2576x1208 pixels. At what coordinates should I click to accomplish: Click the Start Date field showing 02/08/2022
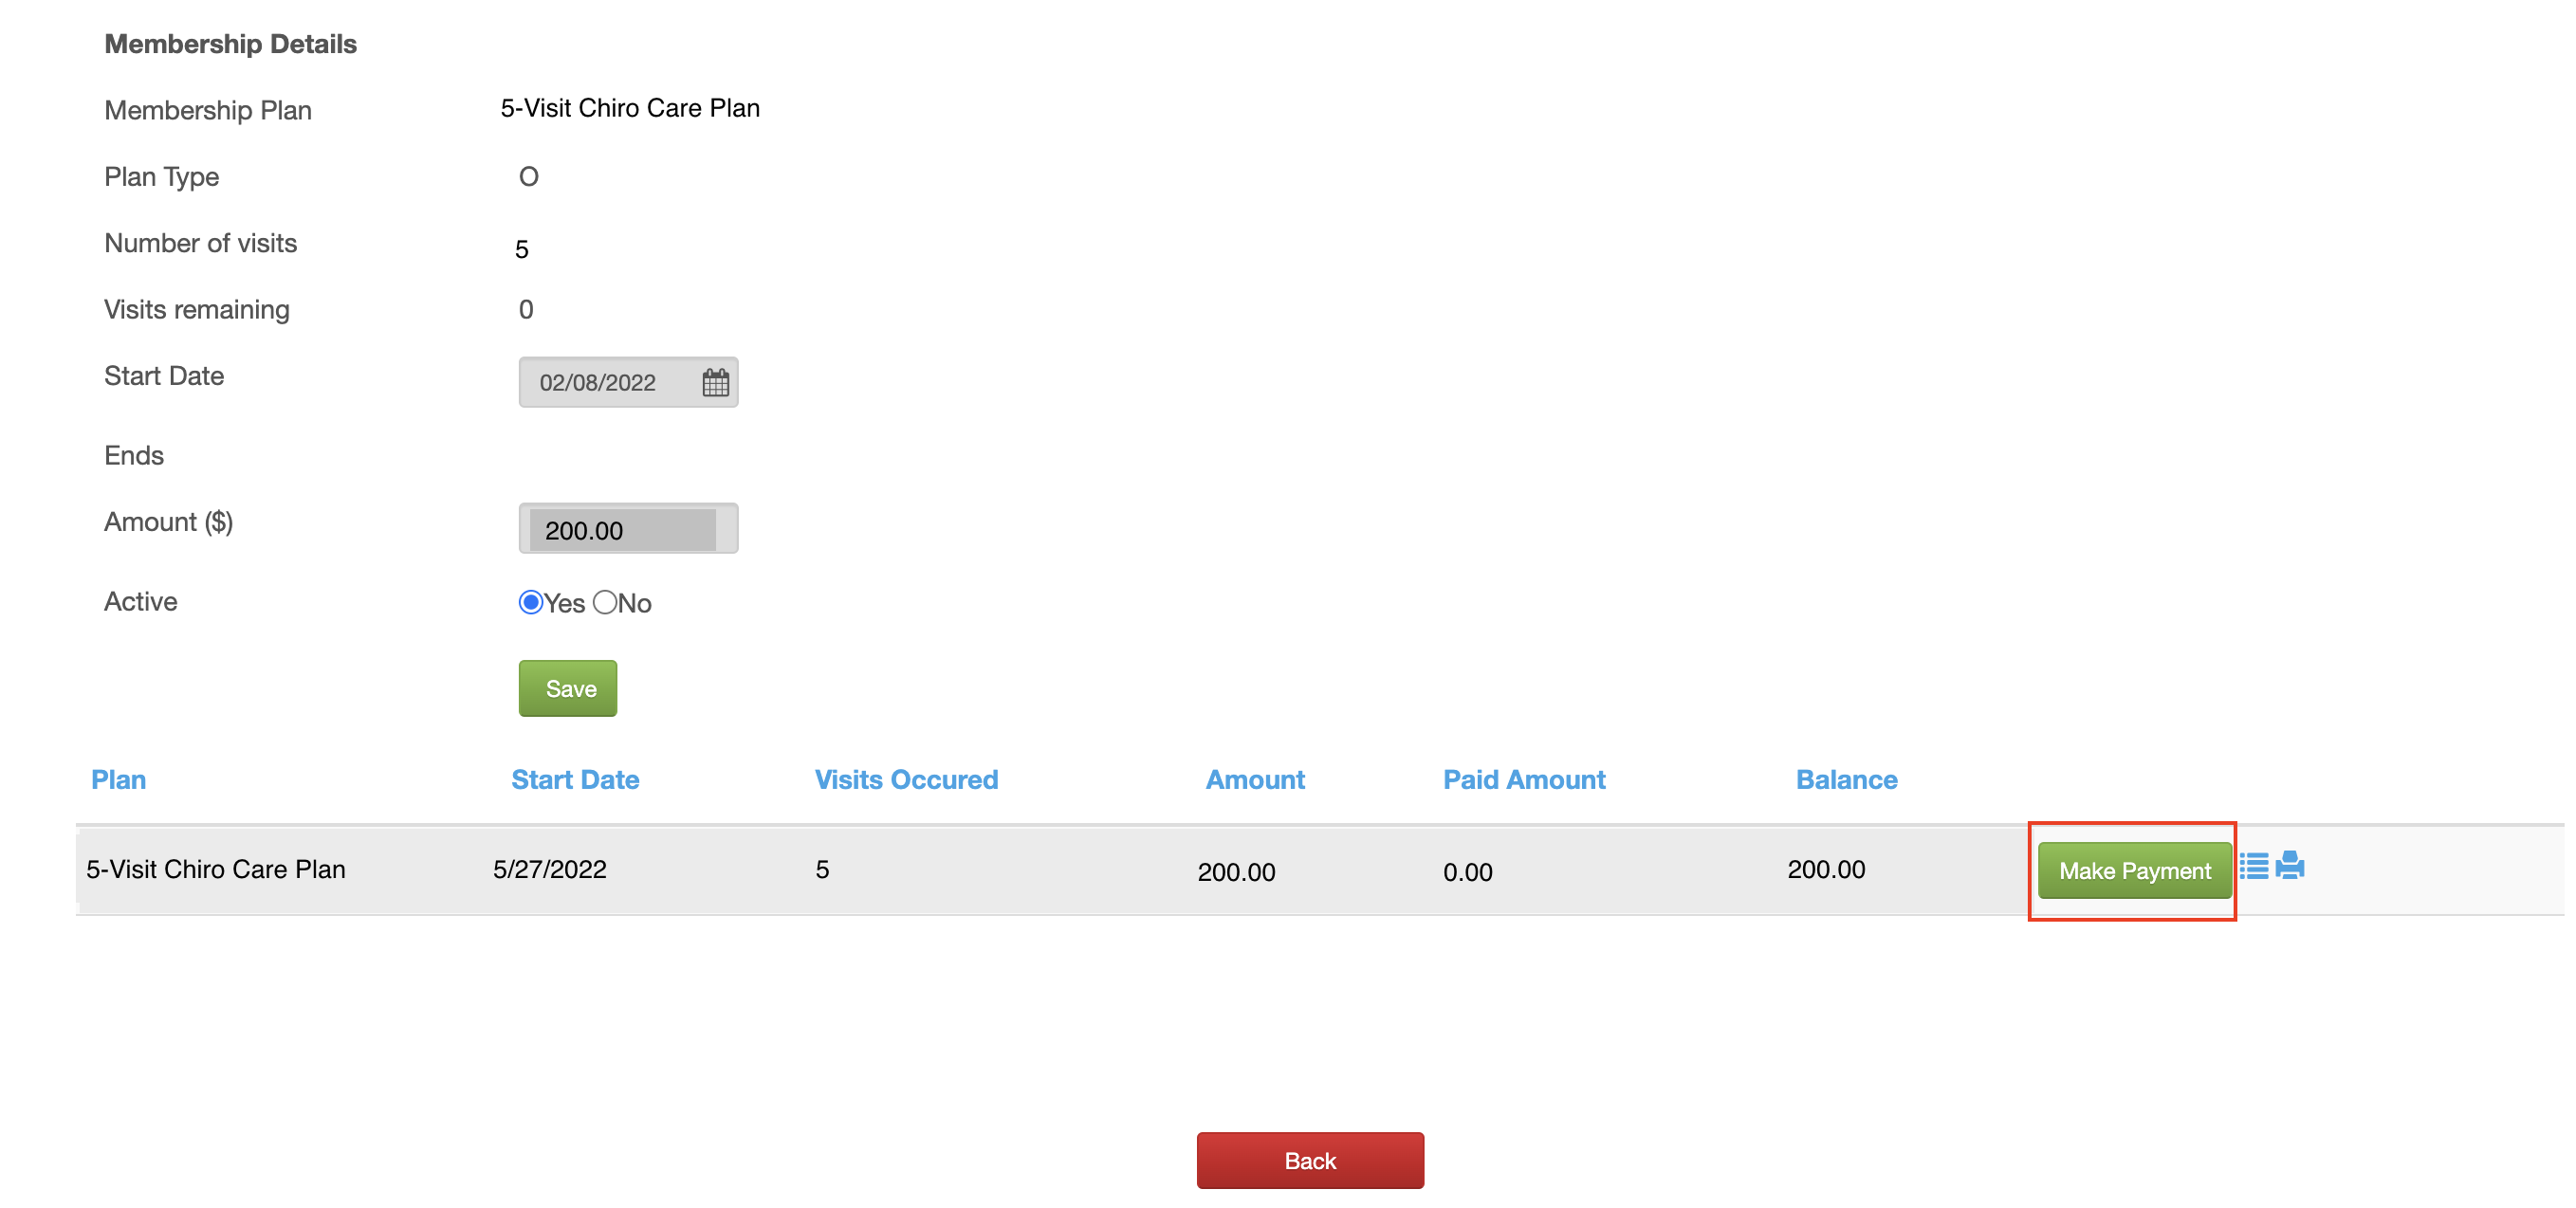point(628,382)
